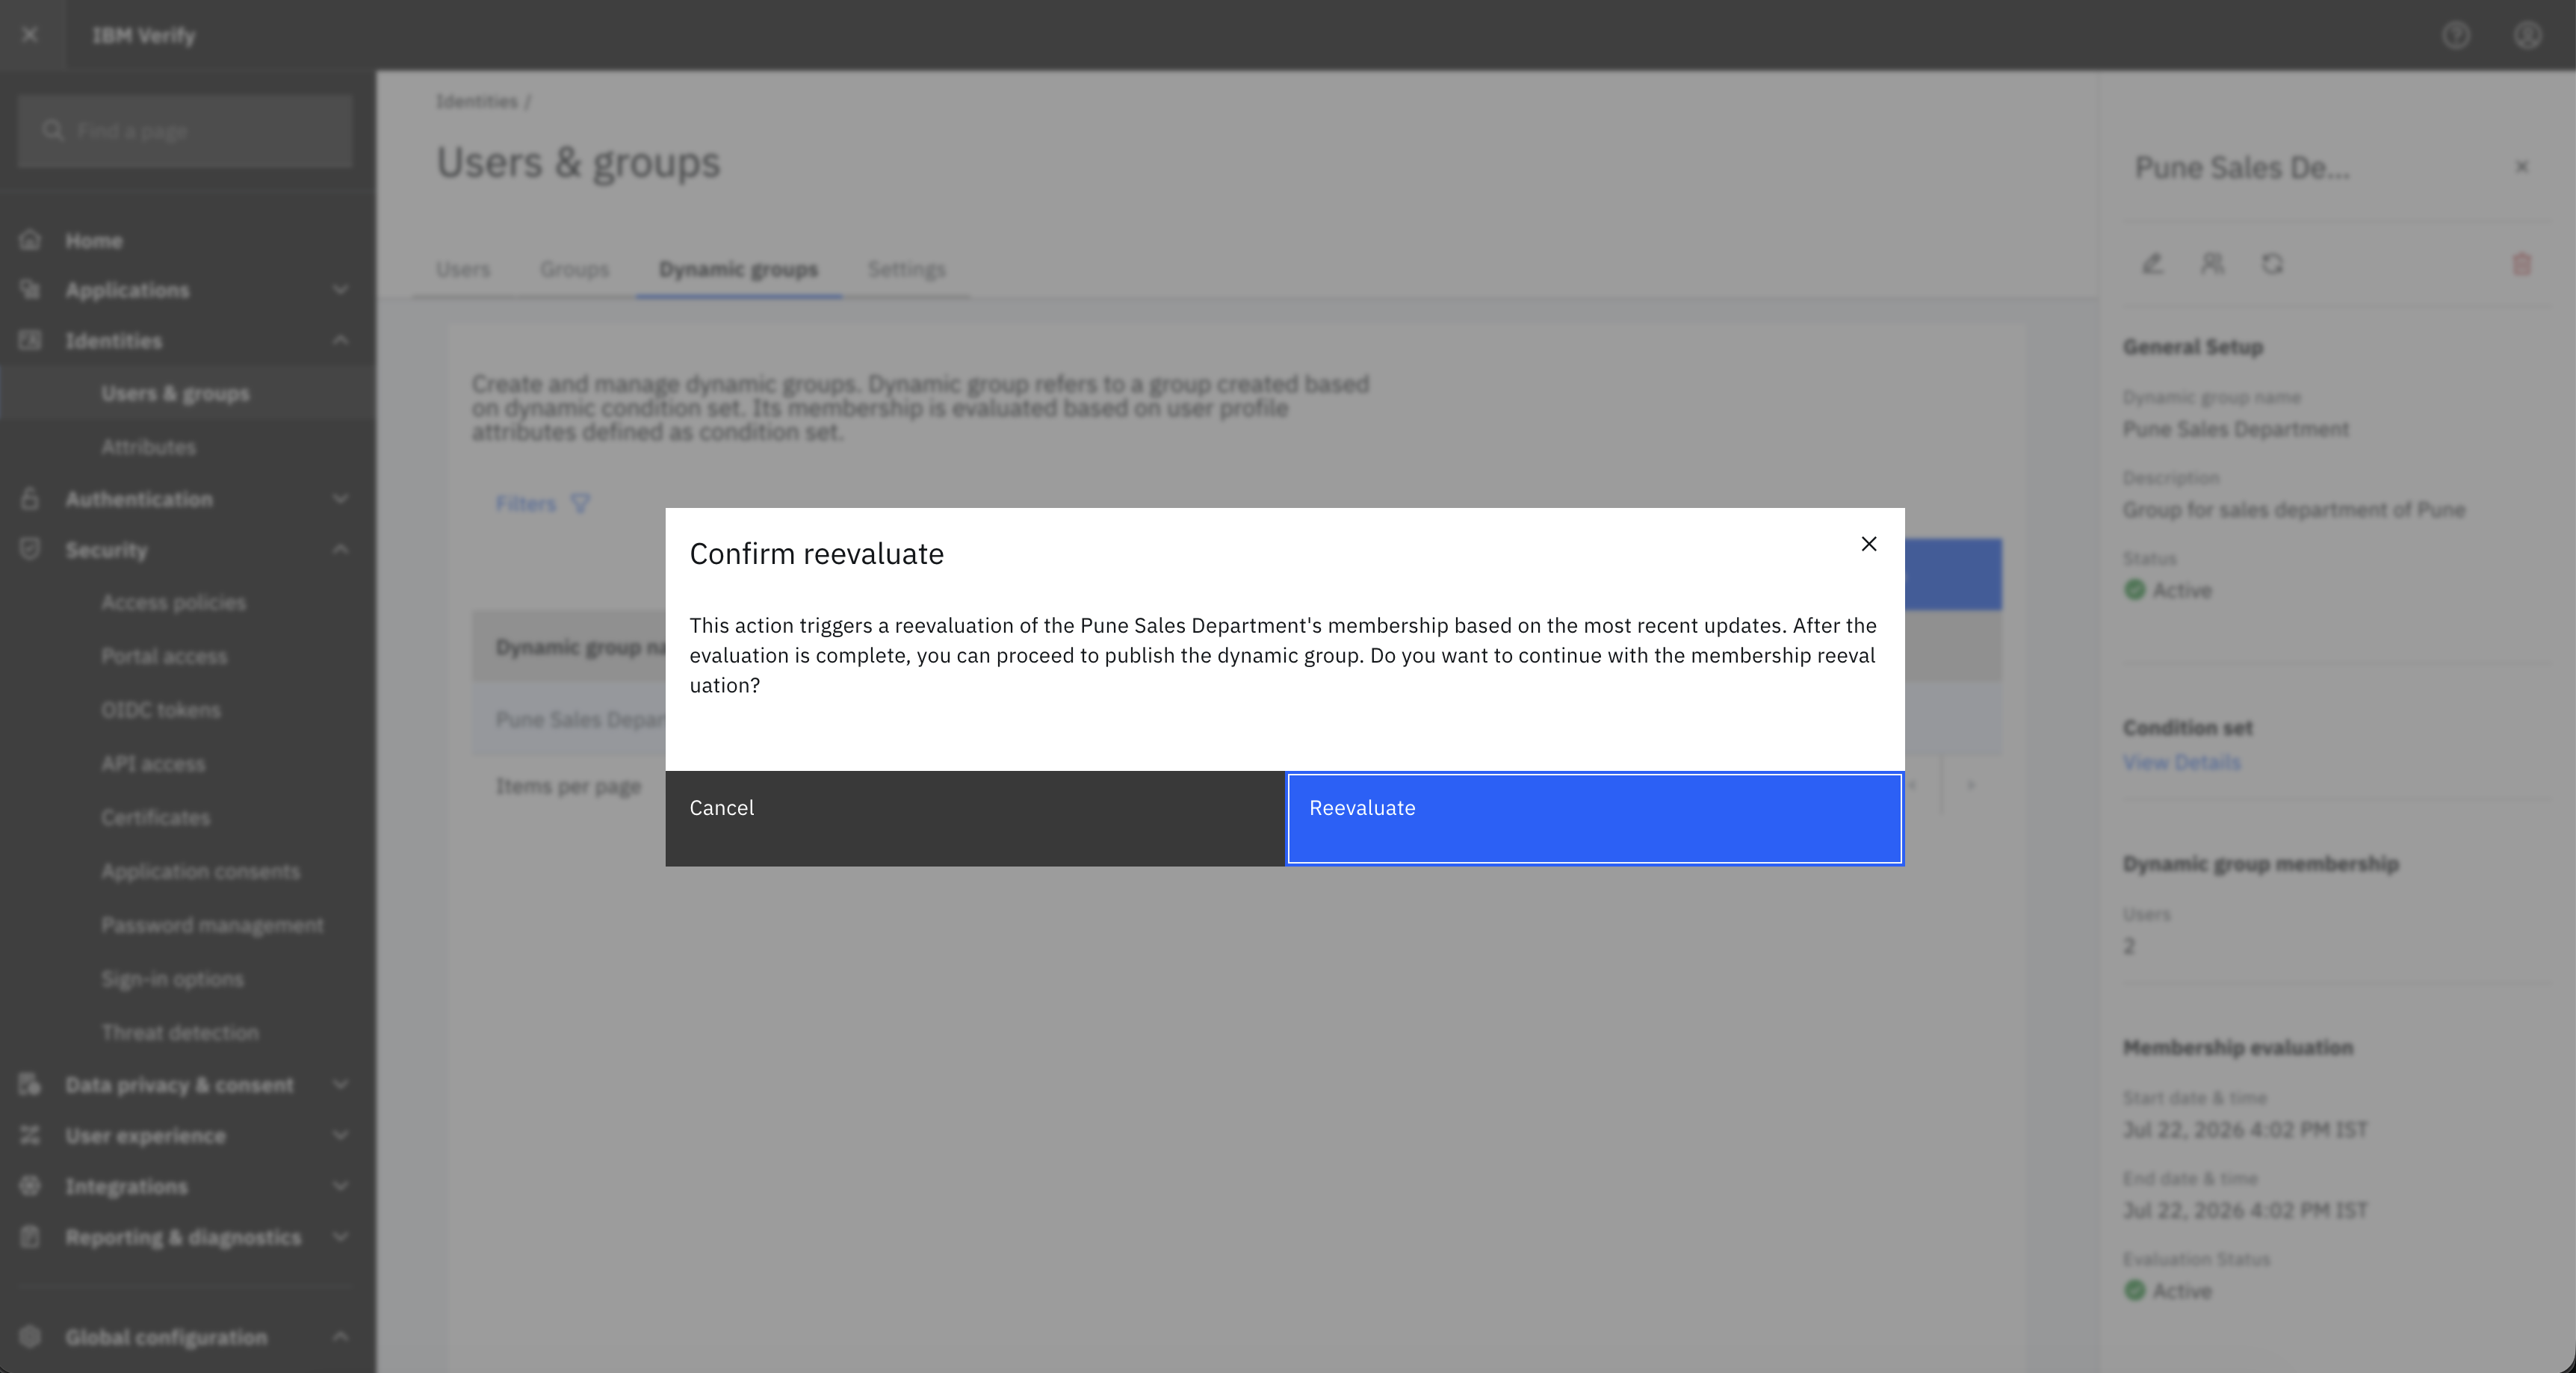Click the red delete trash icon

click(2521, 264)
